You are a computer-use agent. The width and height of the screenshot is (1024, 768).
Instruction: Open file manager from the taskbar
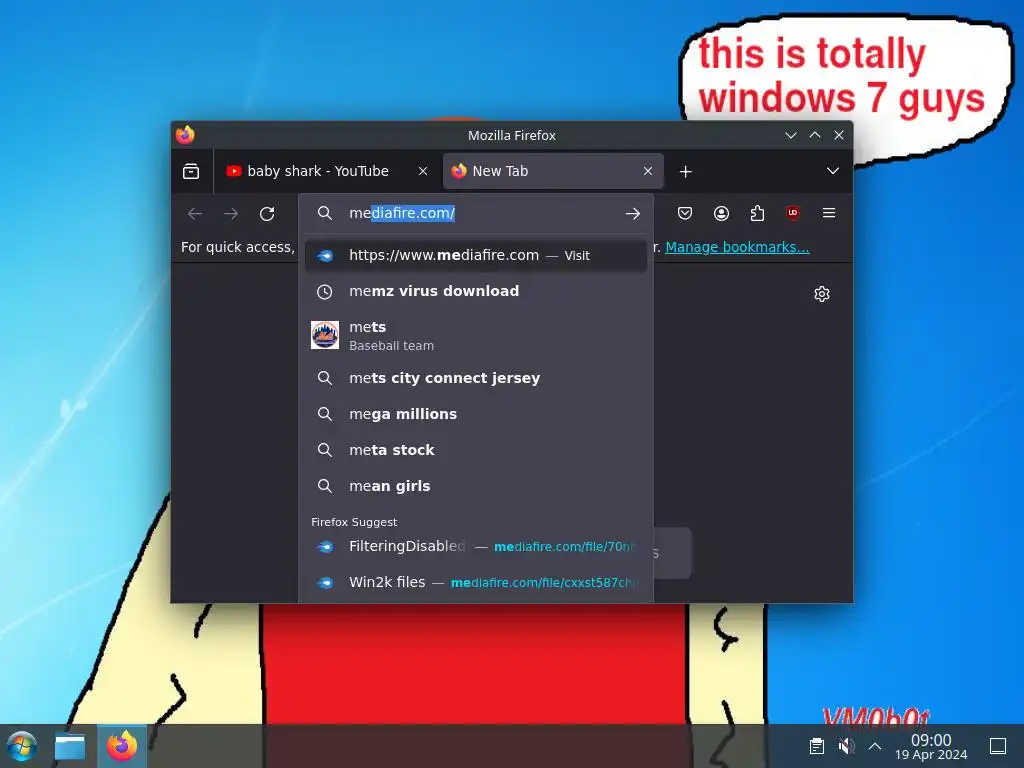pyautogui.click(x=70, y=746)
